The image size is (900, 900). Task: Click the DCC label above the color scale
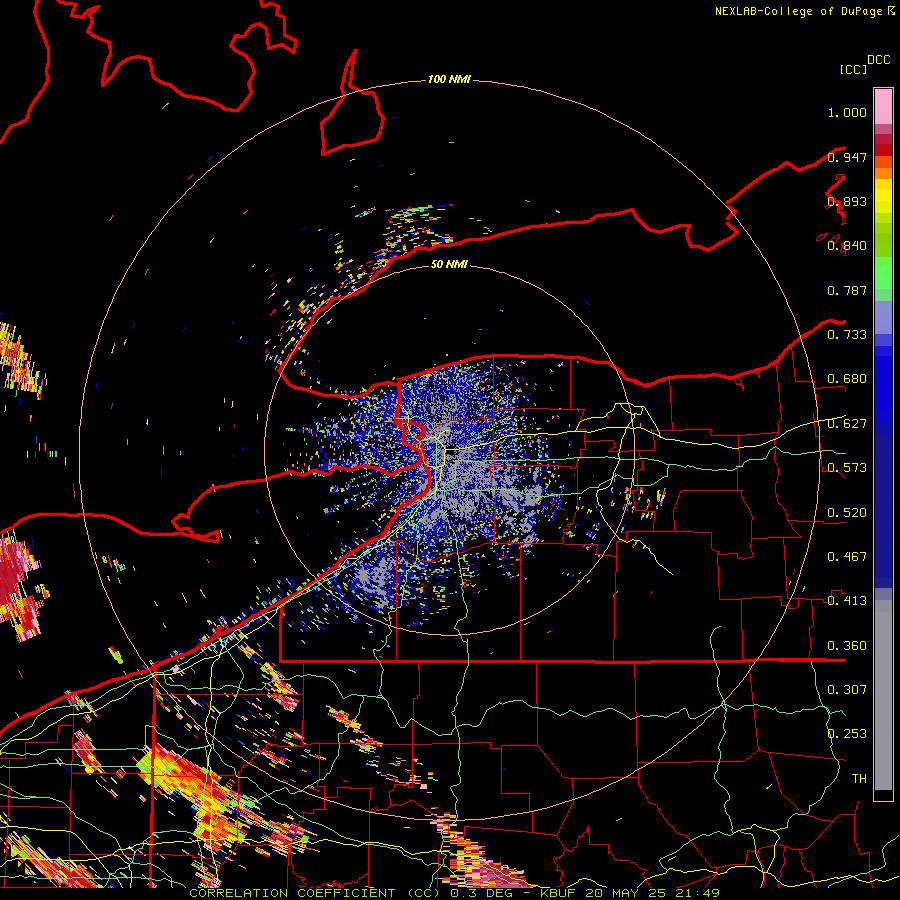pos(879,60)
